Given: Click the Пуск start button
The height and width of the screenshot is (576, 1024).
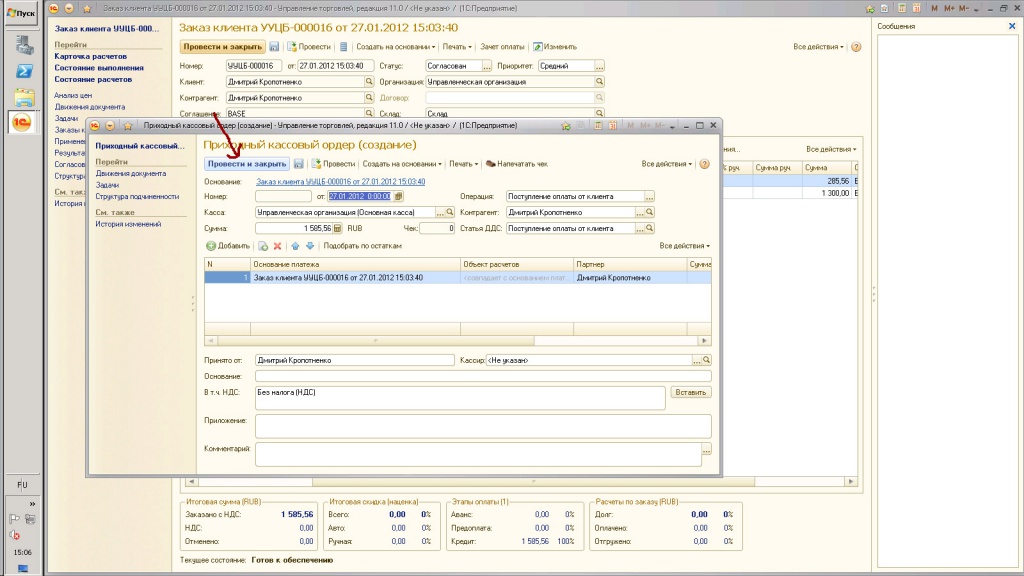Looking at the screenshot, I should pyautogui.click(x=22, y=12).
